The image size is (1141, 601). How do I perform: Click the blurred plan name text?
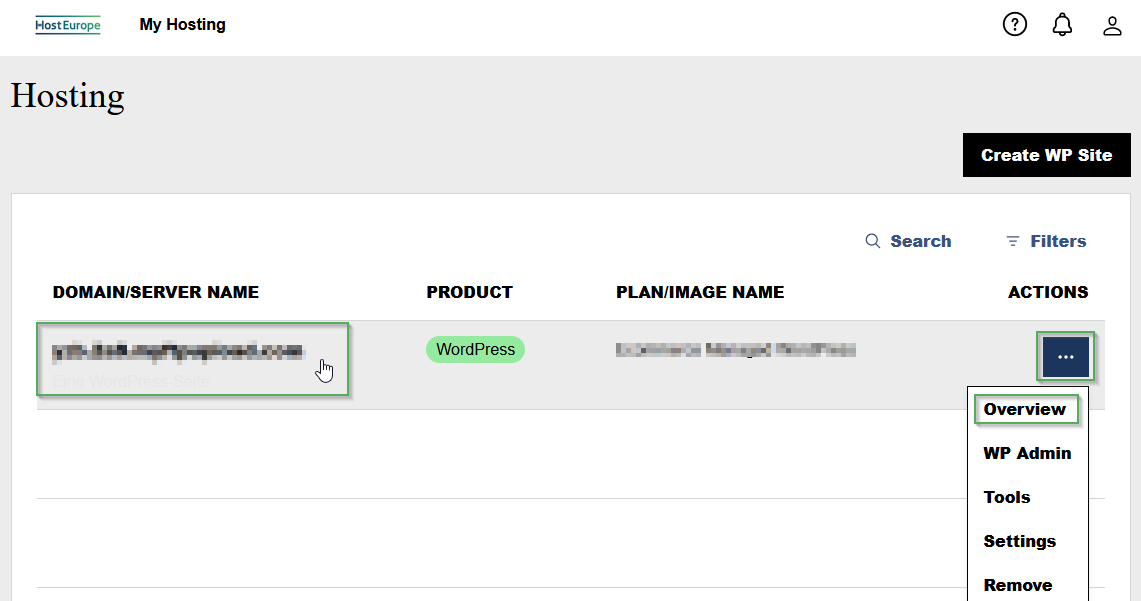tap(736, 350)
